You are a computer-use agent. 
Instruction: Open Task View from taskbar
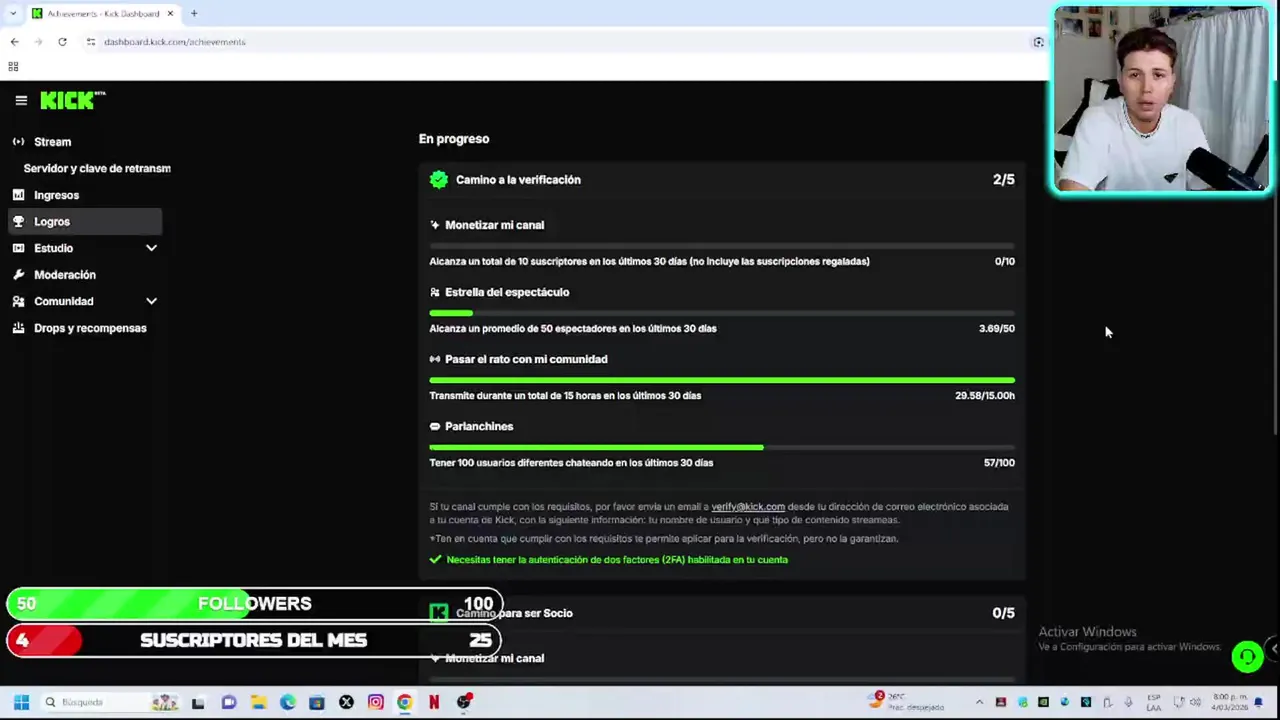click(x=198, y=702)
